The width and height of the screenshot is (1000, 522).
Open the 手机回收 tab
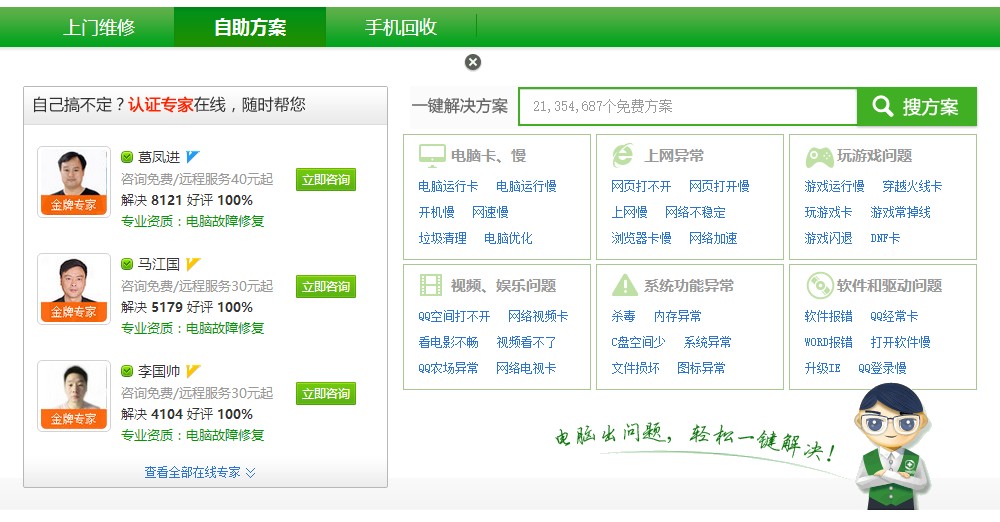tap(401, 27)
